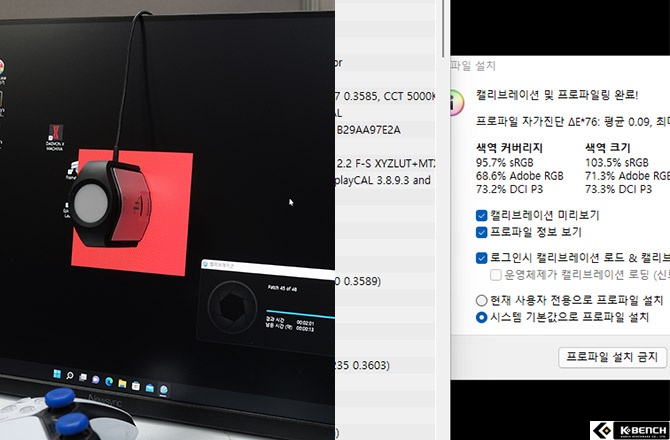Viewport: 670px width, 440px height.
Task: Select the running DisplayCAL taskbar icon
Action: click(x=164, y=390)
